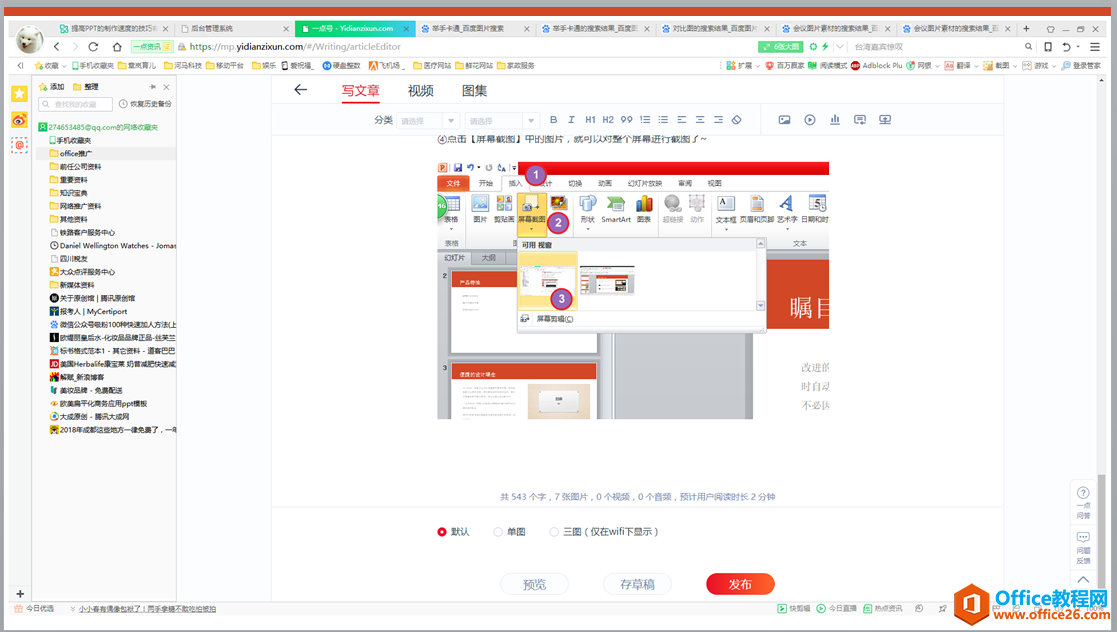The image size is (1117, 632).
Task: Choose the 单图 single-image option
Action: pyautogui.click(x=497, y=531)
